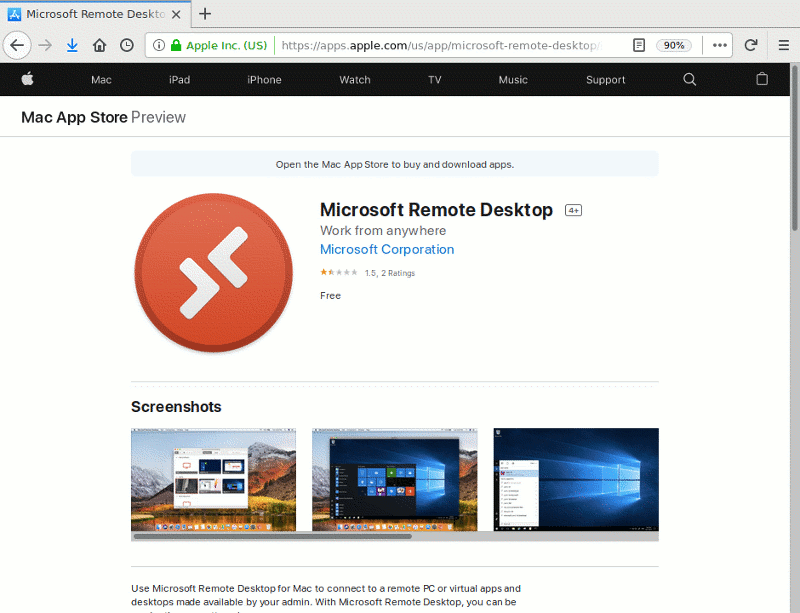This screenshot has height=613, width=800.
Task: Go back to previous page
Action: tap(17, 45)
